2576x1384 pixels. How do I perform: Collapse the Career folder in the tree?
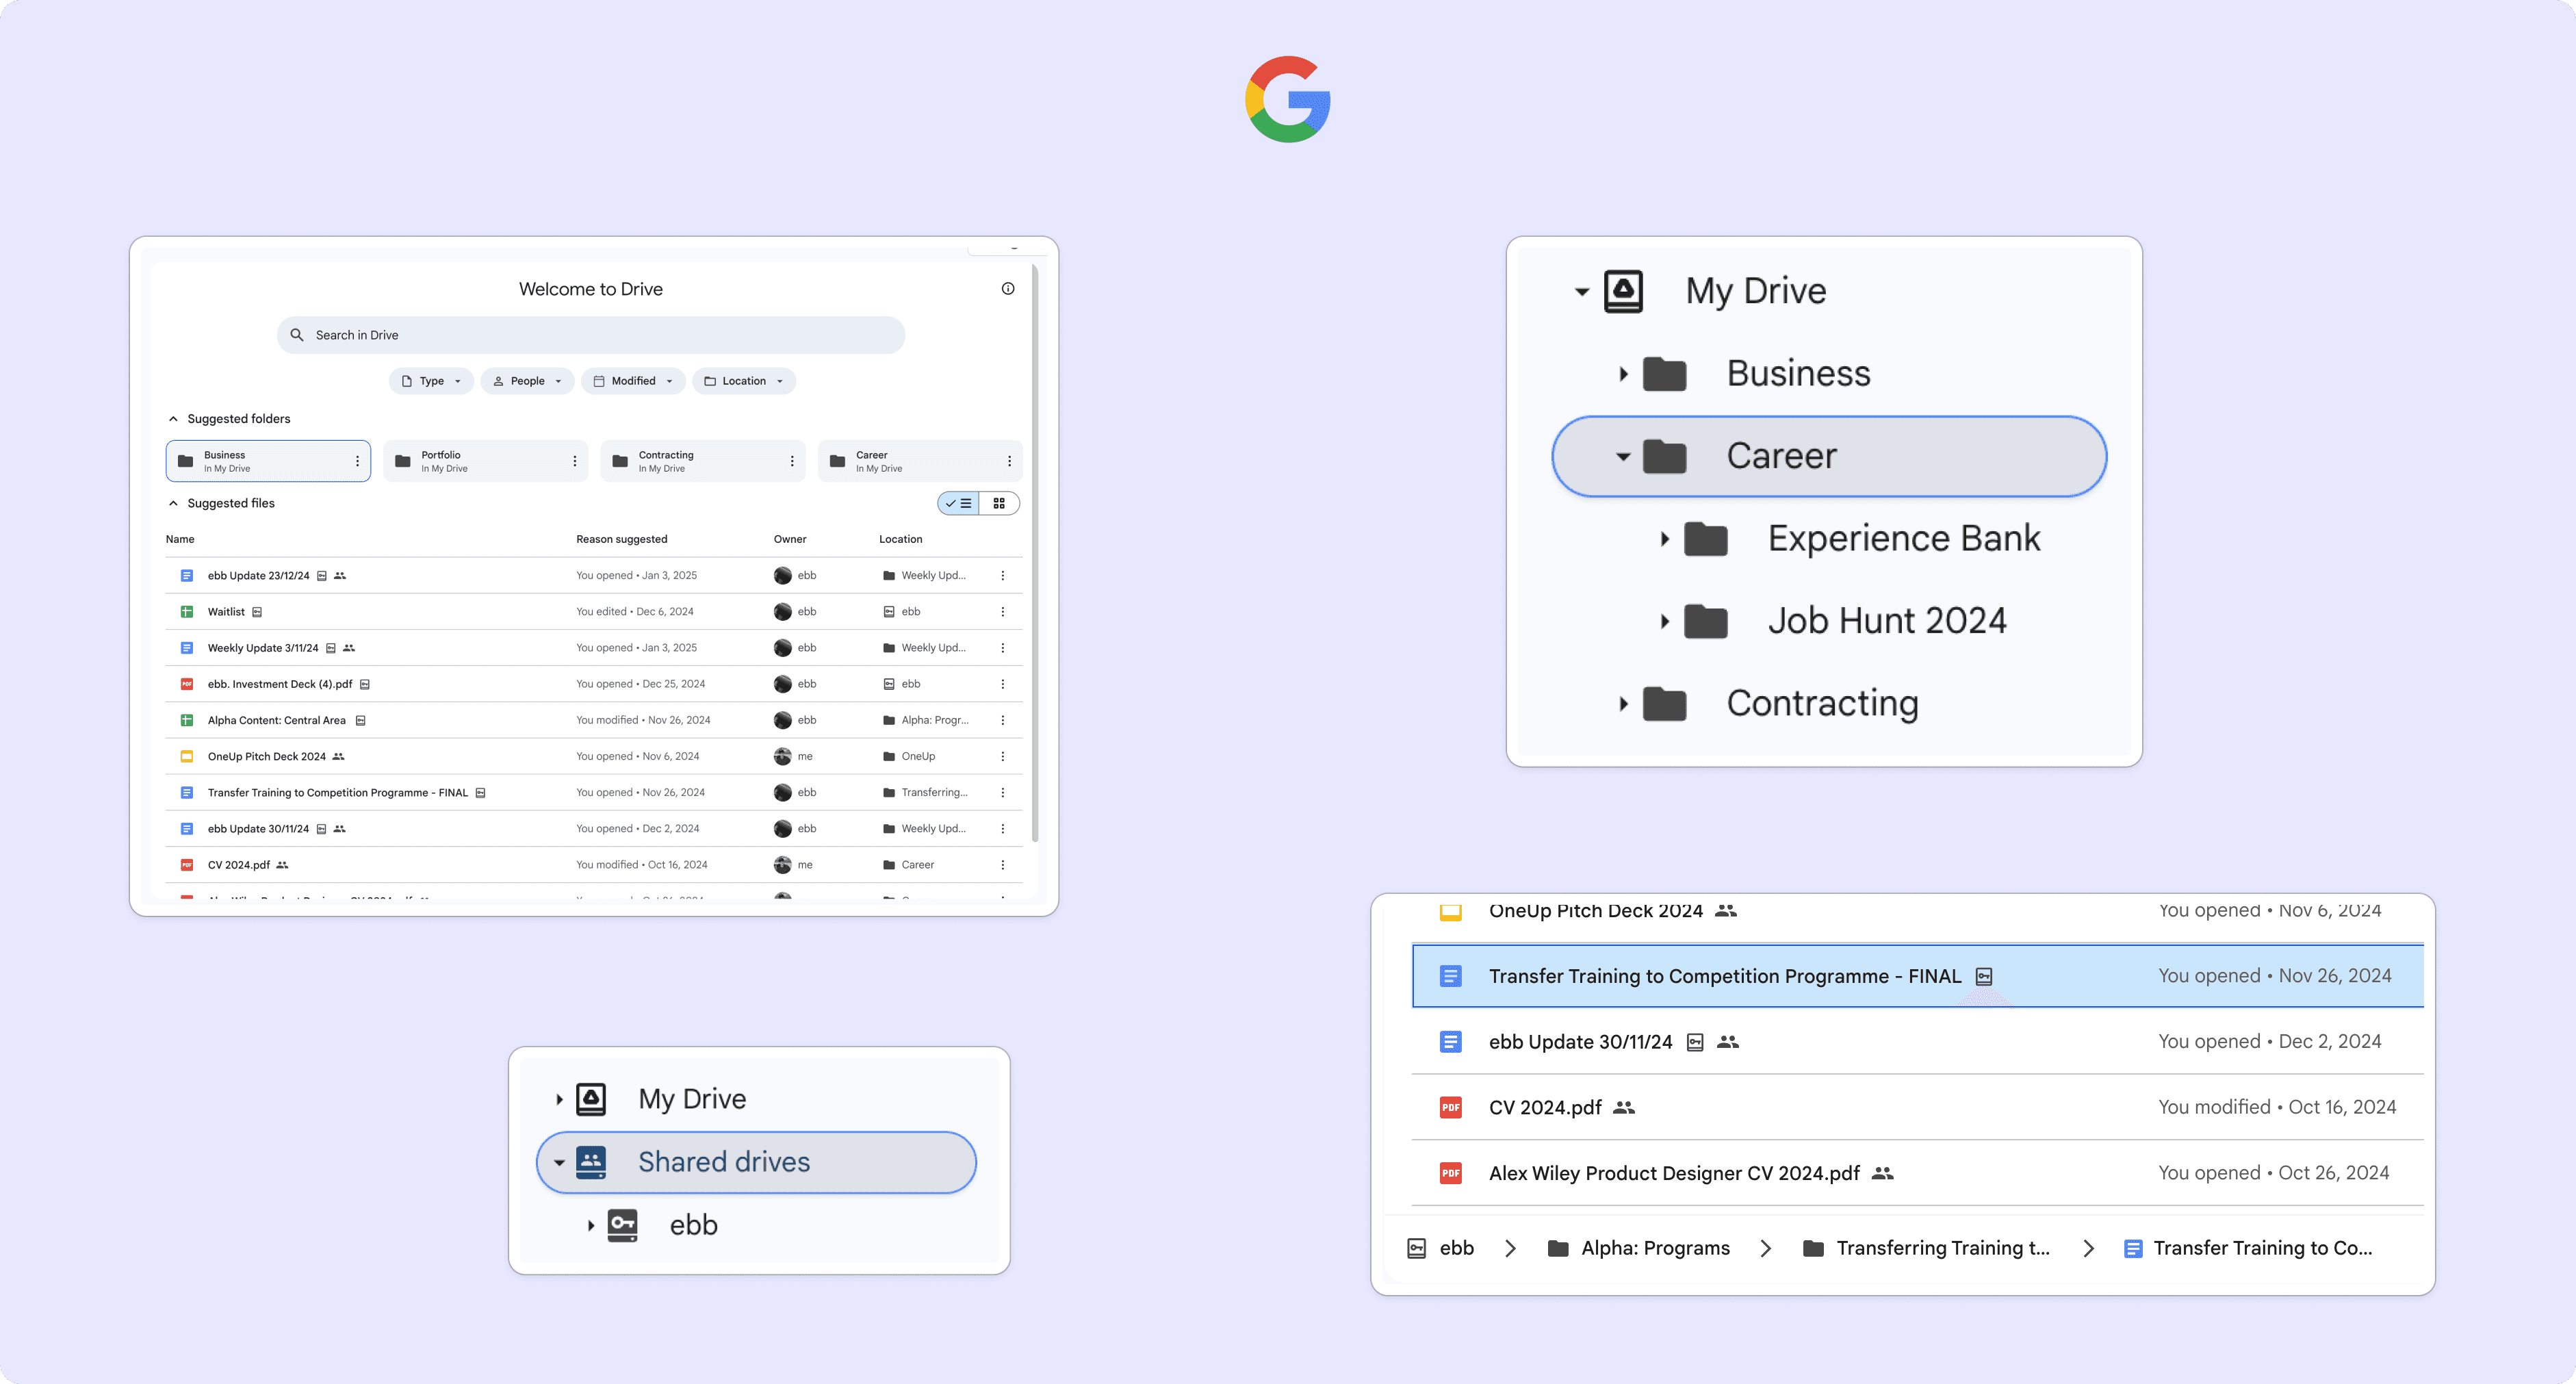click(1623, 457)
